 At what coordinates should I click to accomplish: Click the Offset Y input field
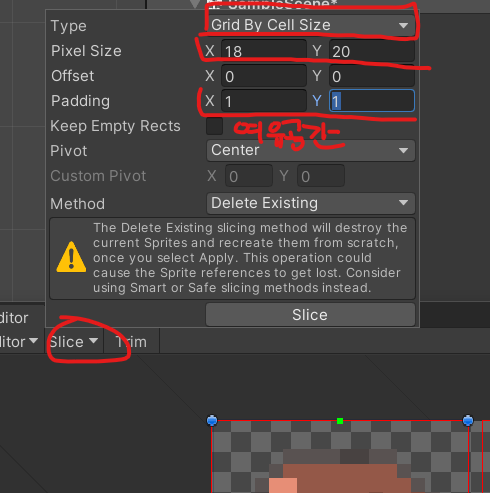[x=372, y=76]
